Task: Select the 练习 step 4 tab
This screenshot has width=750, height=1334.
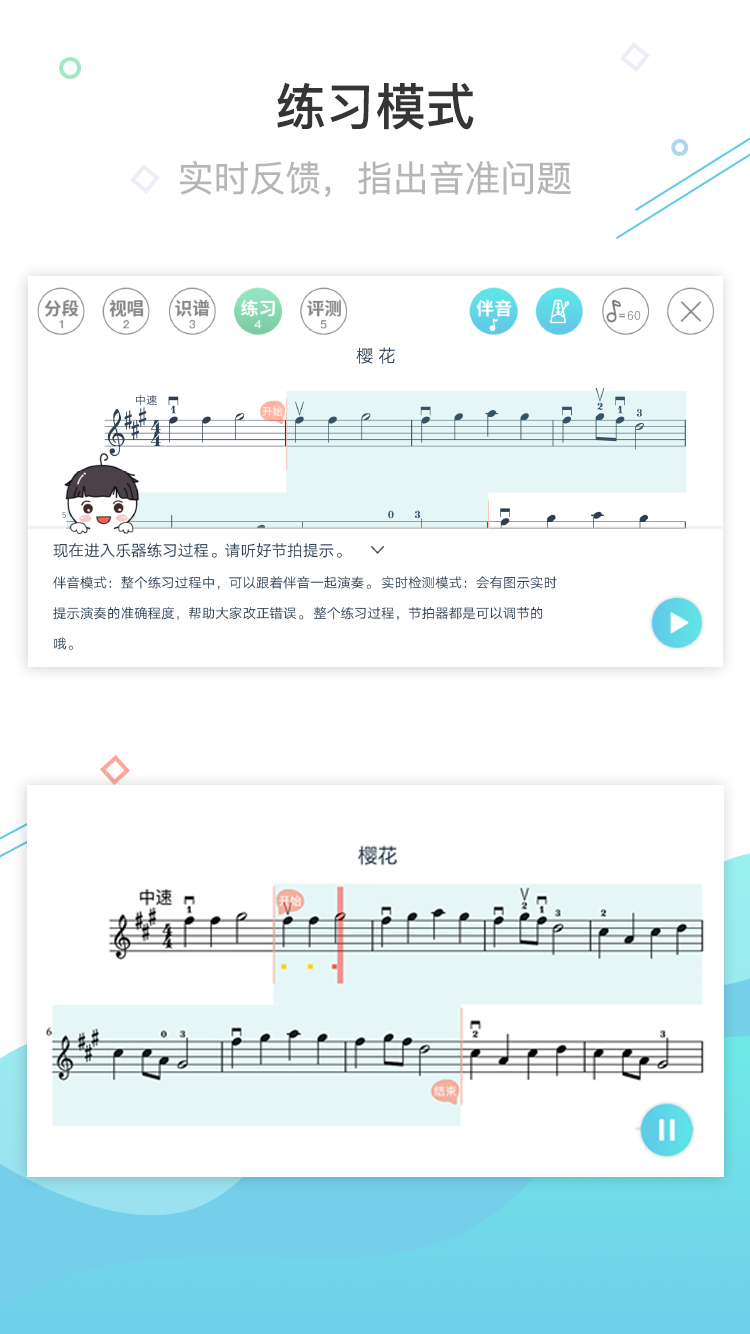Action: pyautogui.click(x=258, y=311)
